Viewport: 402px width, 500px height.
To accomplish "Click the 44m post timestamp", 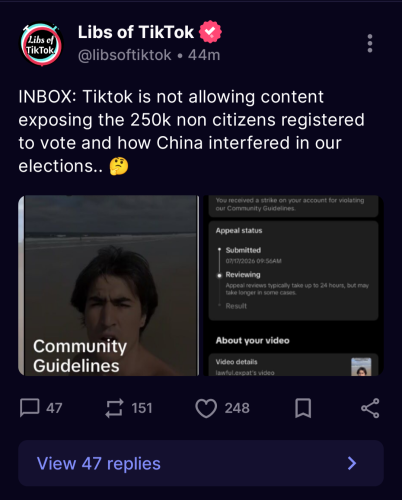I will (204, 55).
